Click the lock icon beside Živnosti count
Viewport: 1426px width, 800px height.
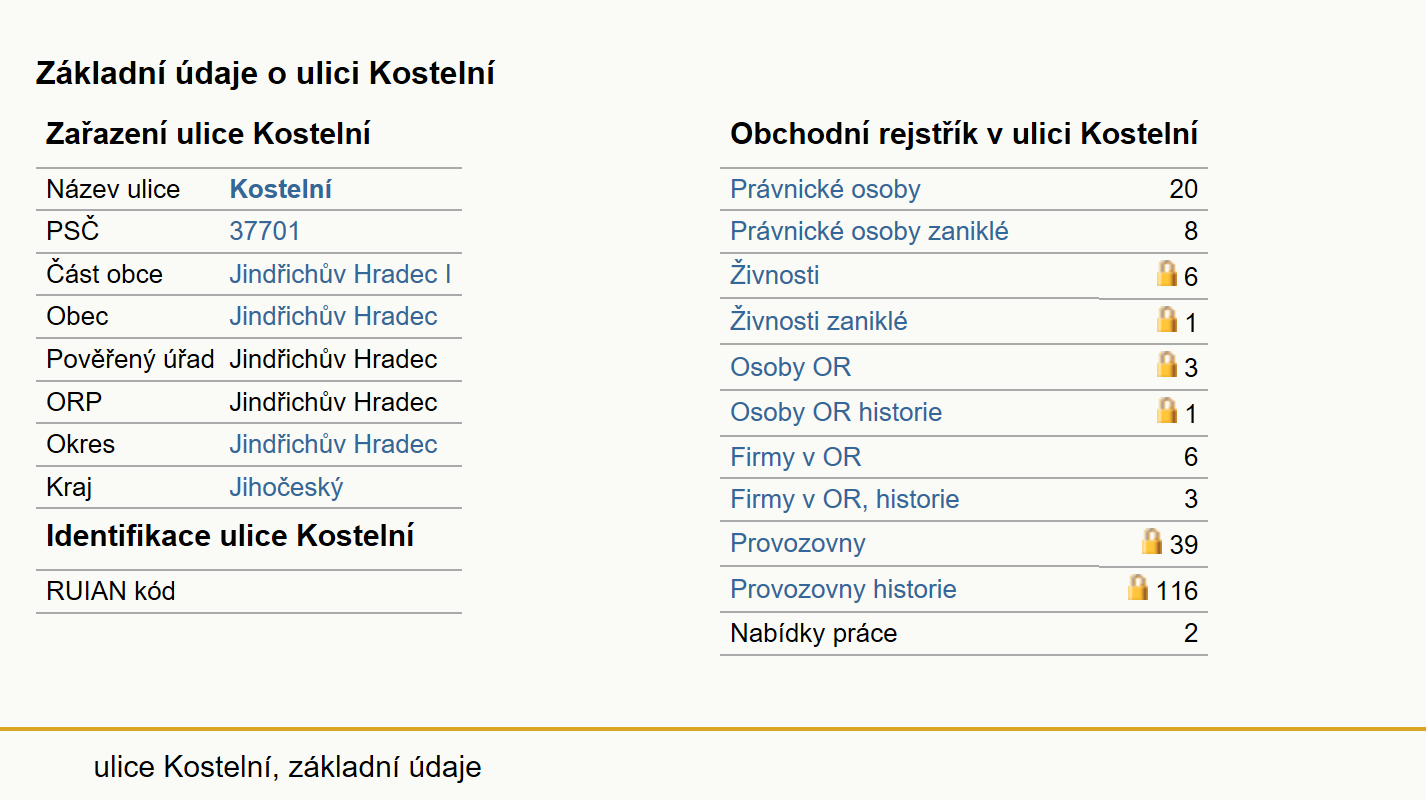pos(1166,273)
